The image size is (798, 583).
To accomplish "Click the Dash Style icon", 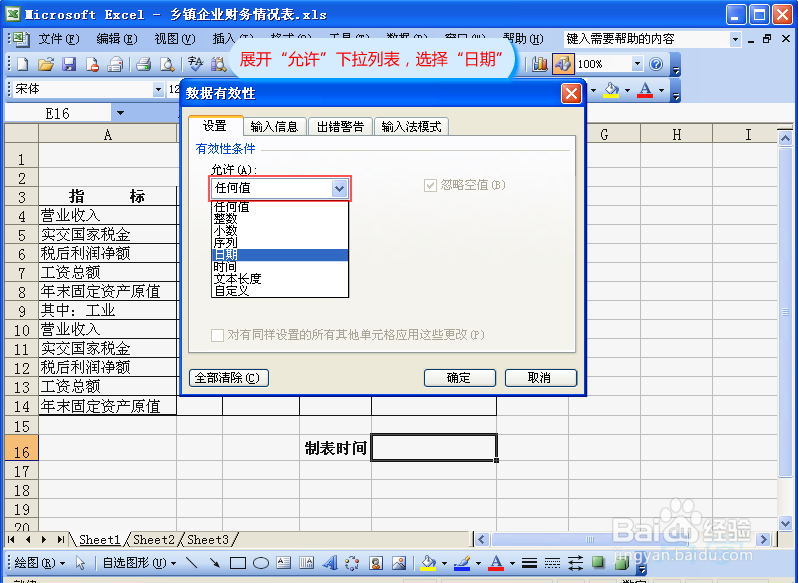I will [552, 563].
